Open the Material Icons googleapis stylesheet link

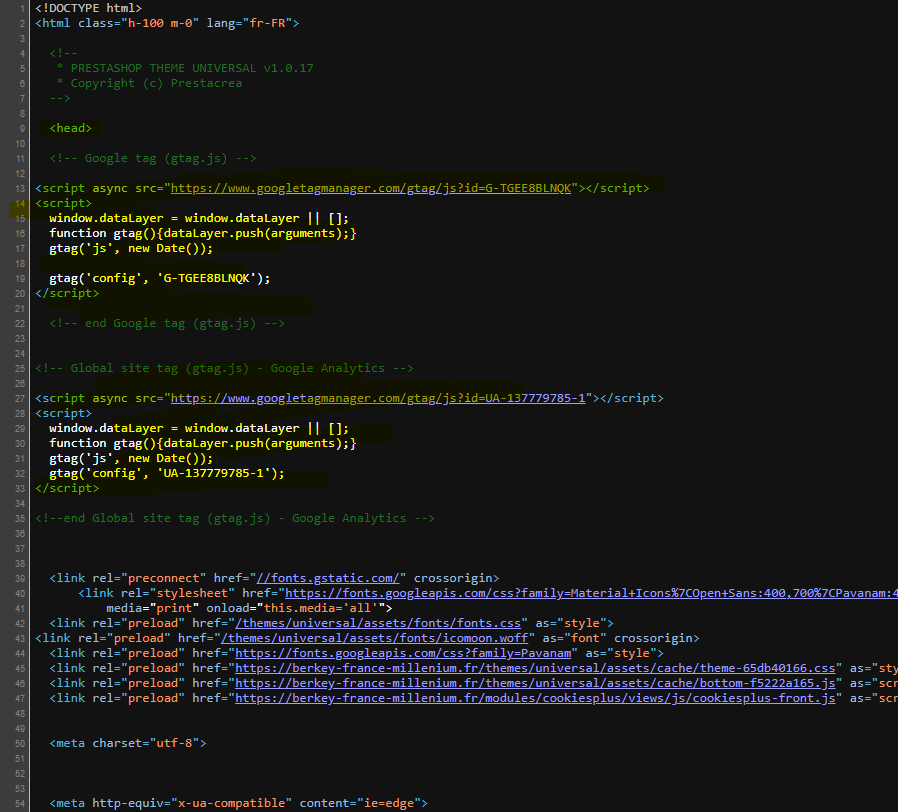click(x=591, y=593)
